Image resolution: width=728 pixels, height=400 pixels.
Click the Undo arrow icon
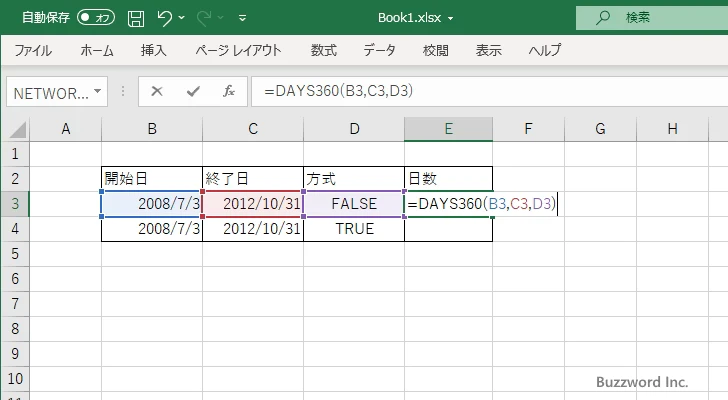click(x=164, y=18)
